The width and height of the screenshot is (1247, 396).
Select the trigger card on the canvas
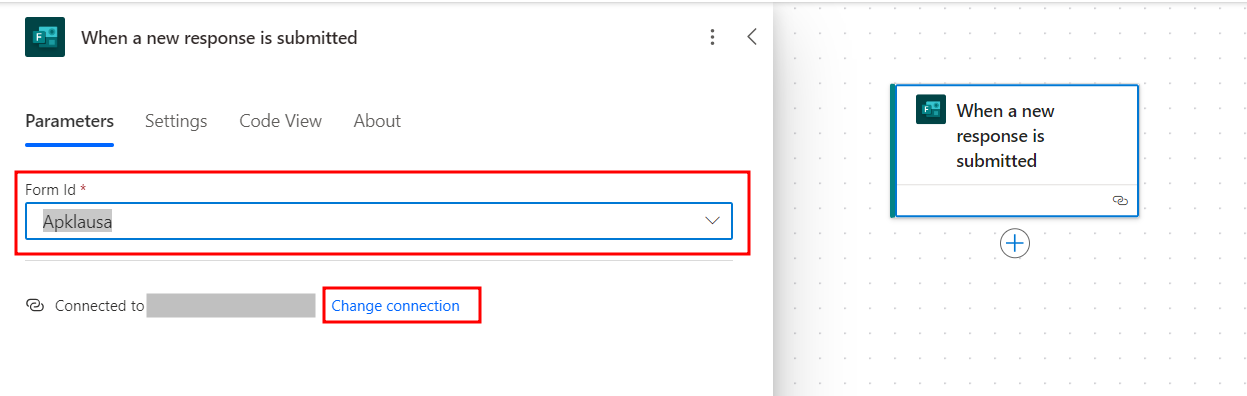pos(1015,150)
